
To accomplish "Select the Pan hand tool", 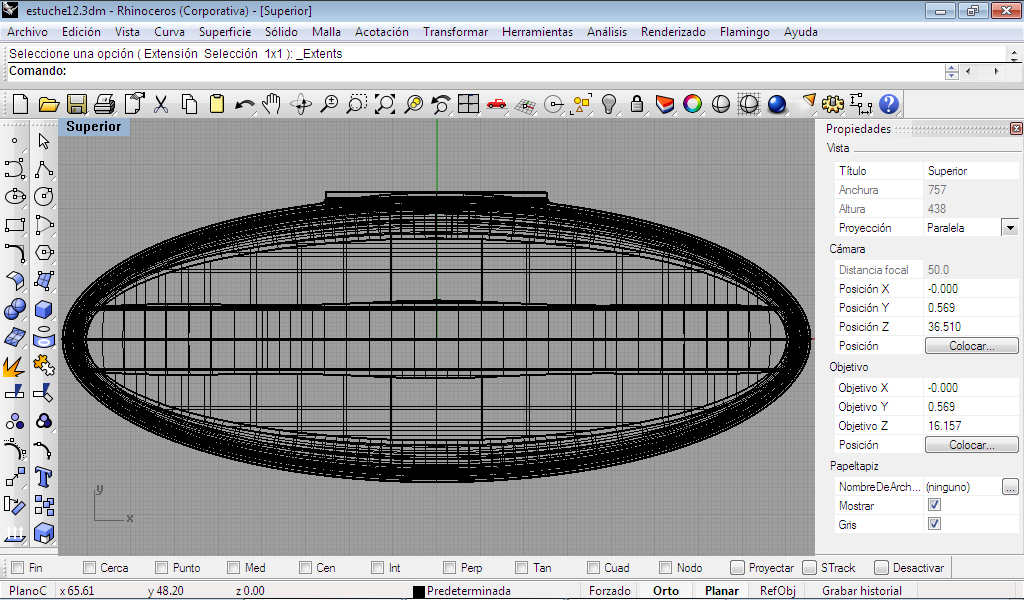I will 272,104.
